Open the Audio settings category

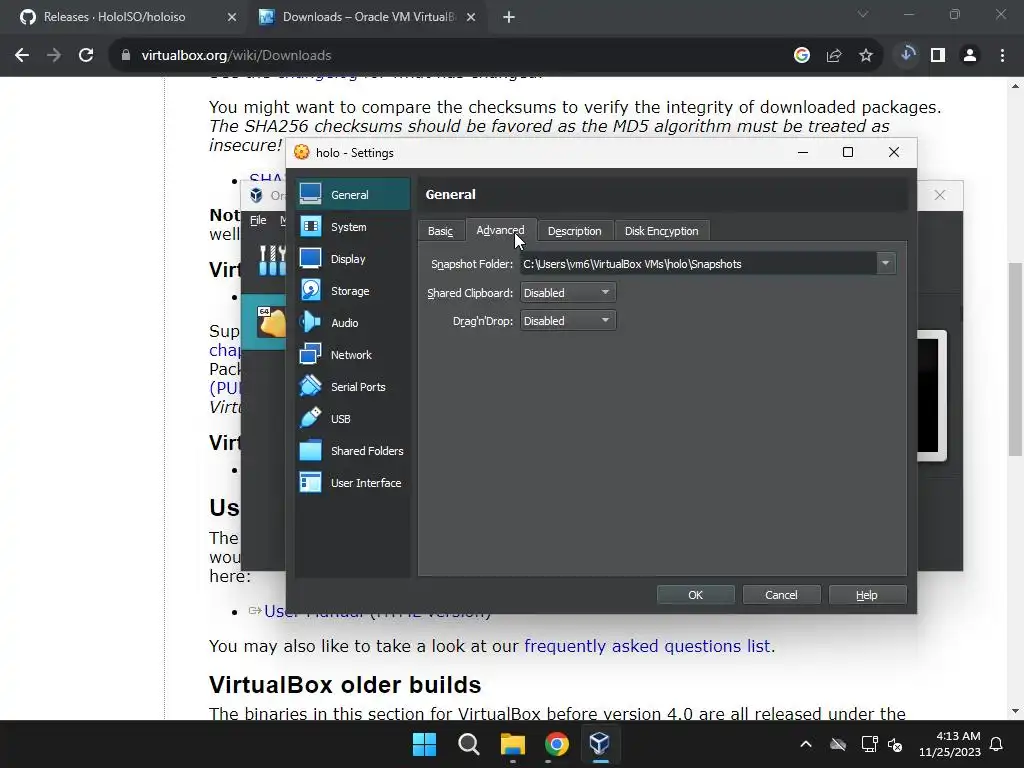353,323
